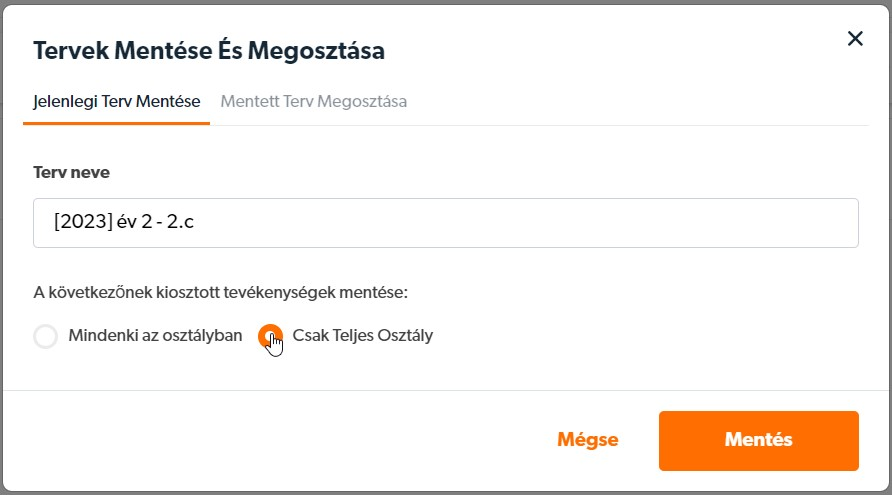This screenshot has height=495, width=892.
Task: Click the dialog title 'Tervek Mentése És Megosztása'
Action: pyautogui.click(x=209, y=51)
